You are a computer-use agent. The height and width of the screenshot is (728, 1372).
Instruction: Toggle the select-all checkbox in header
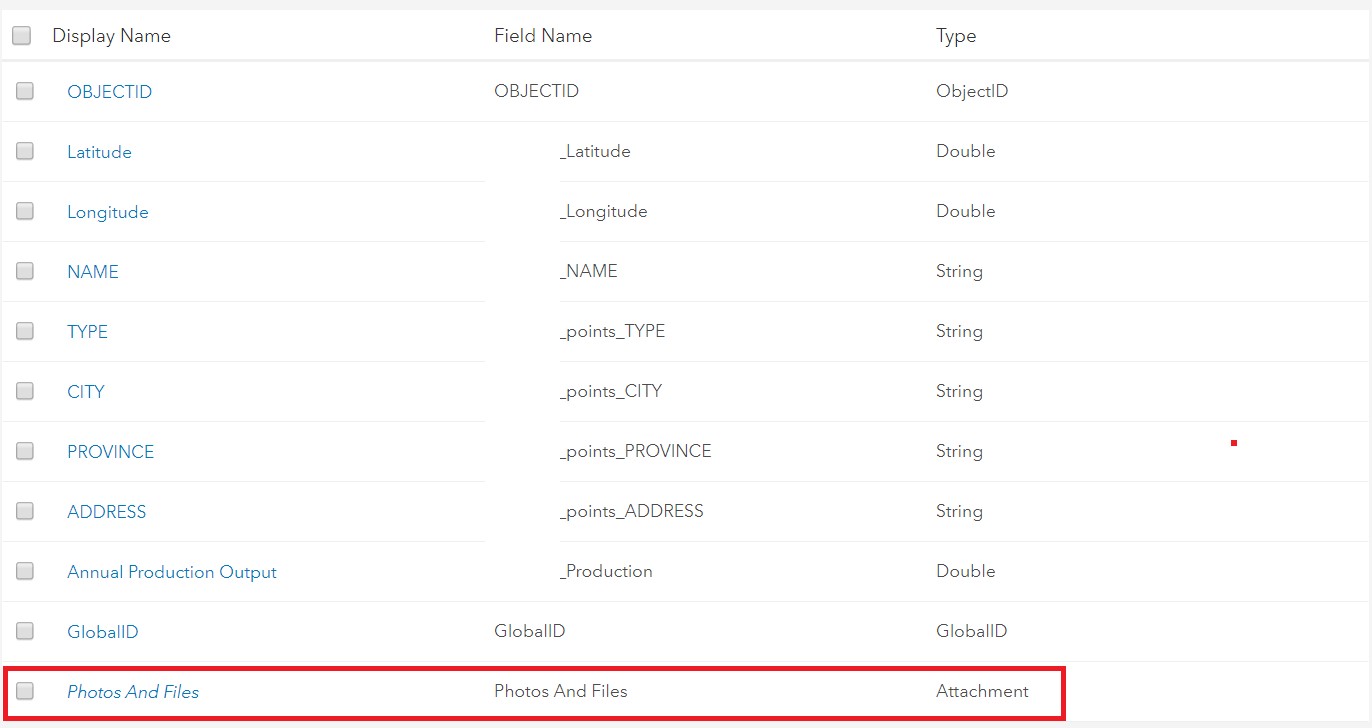(x=21, y=36)
